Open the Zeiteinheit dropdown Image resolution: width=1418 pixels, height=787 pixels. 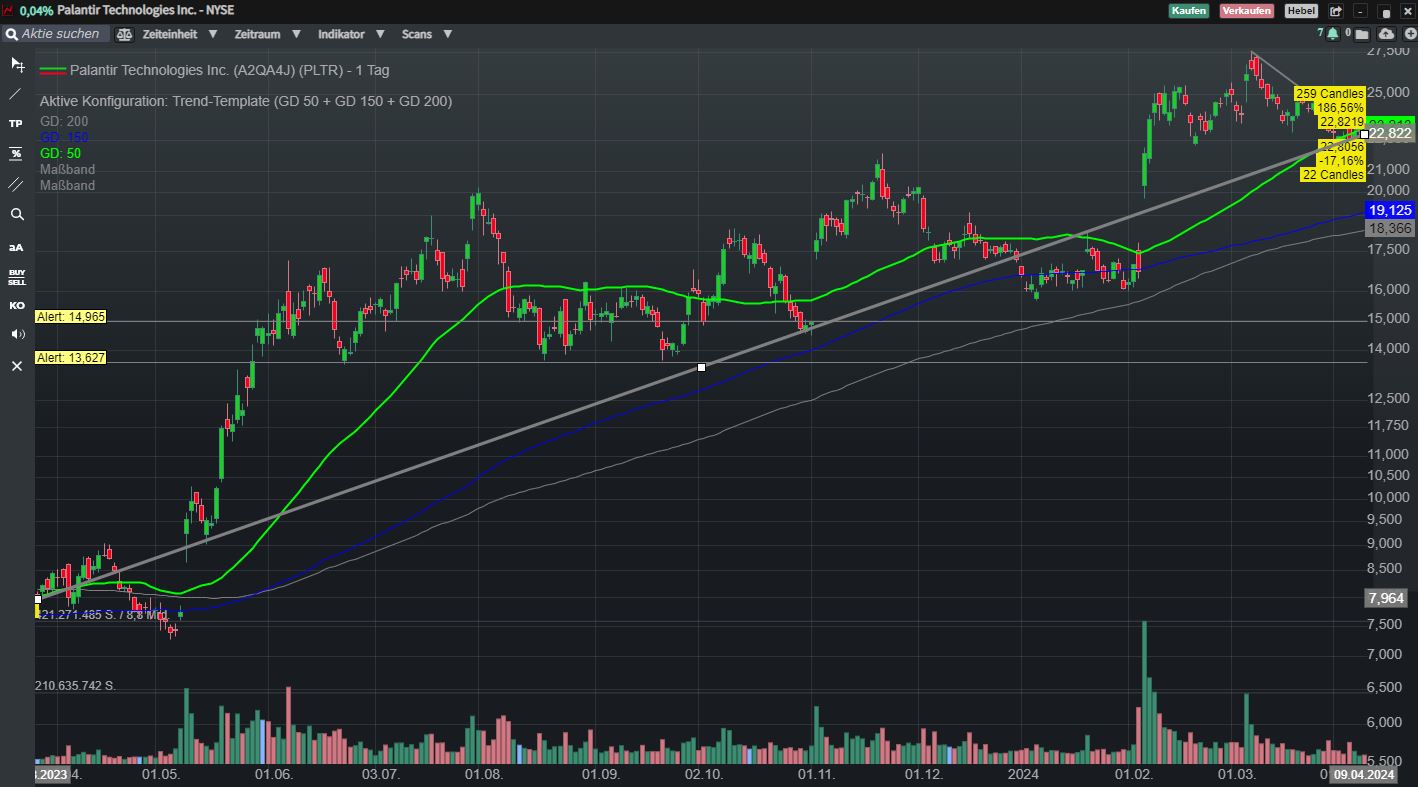[x=180, y=34]
